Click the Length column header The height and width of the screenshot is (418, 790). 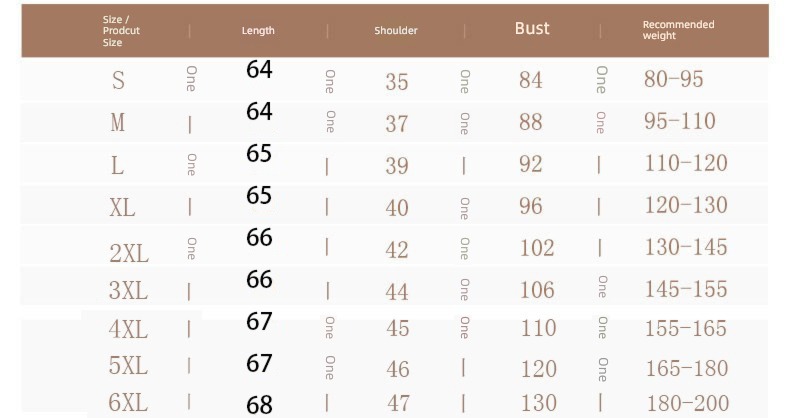258,31
